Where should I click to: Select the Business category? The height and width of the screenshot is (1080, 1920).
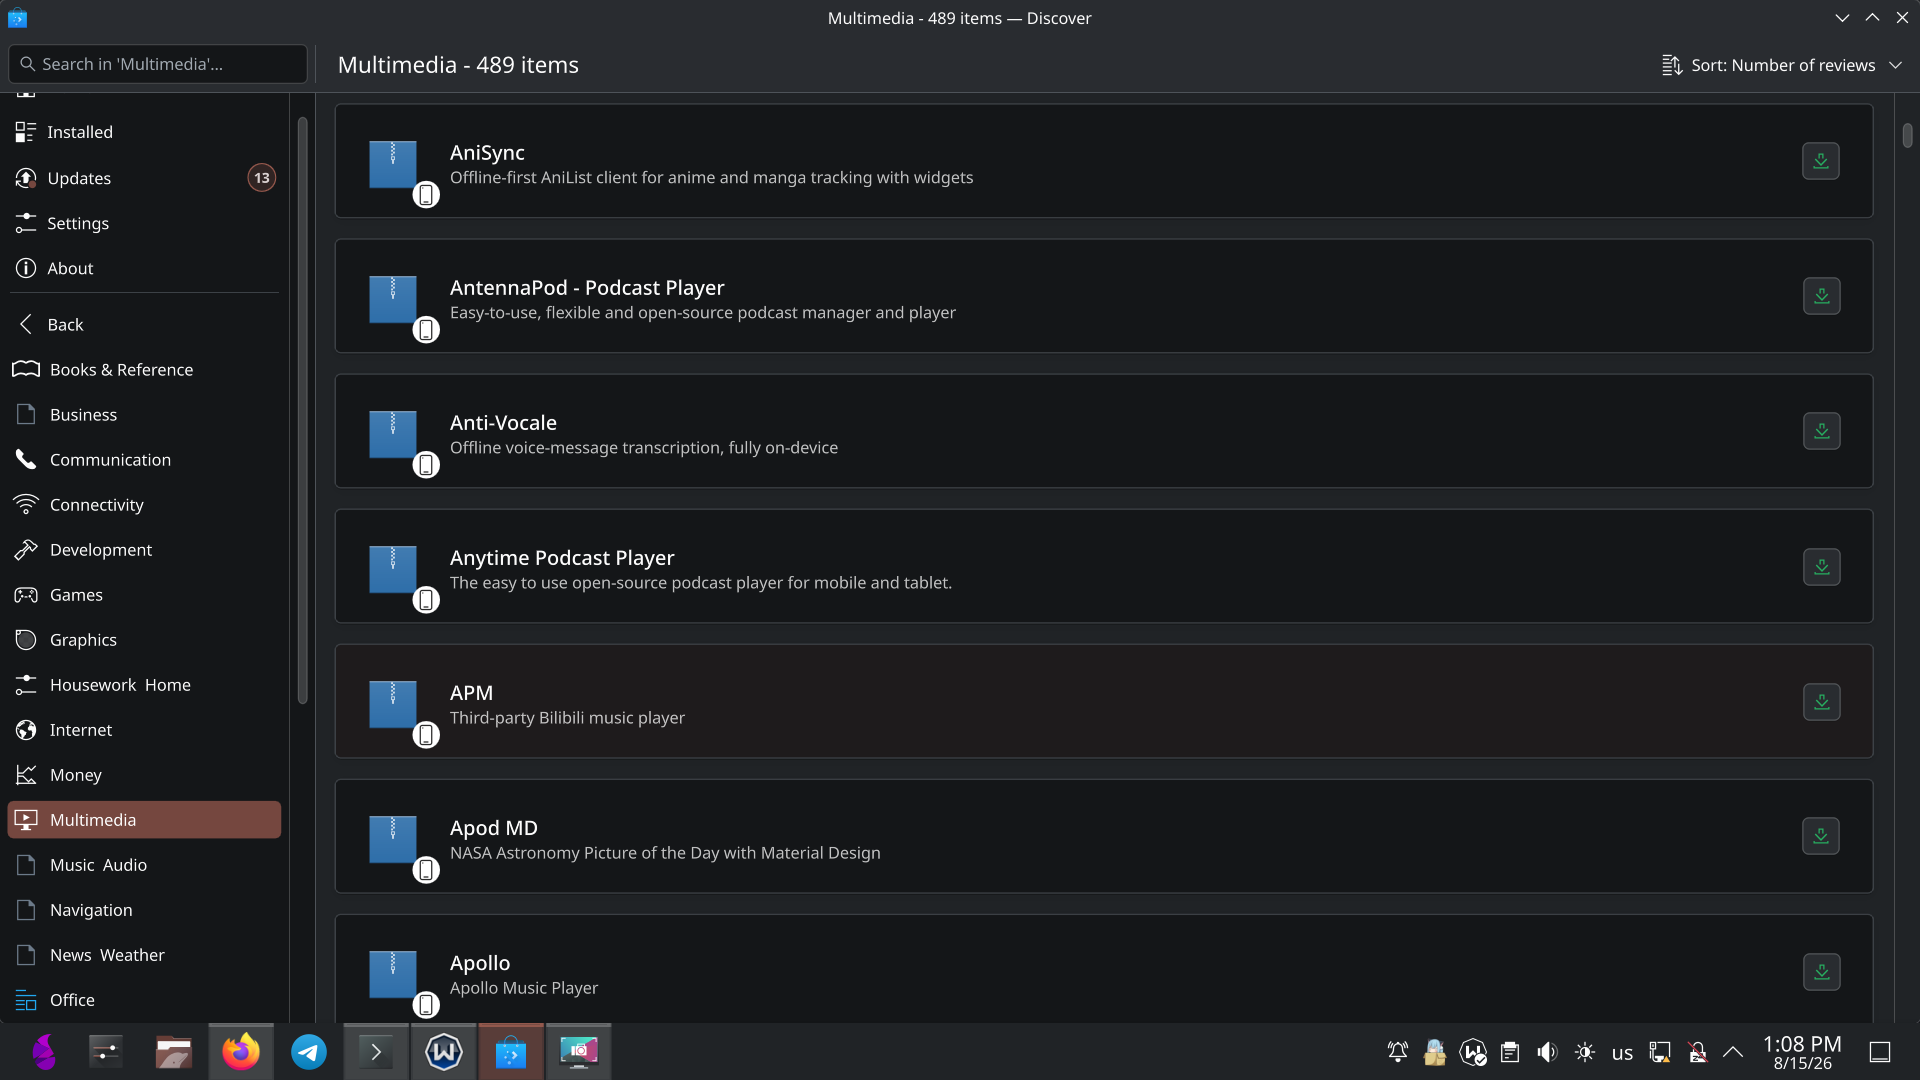click(144, 414)
